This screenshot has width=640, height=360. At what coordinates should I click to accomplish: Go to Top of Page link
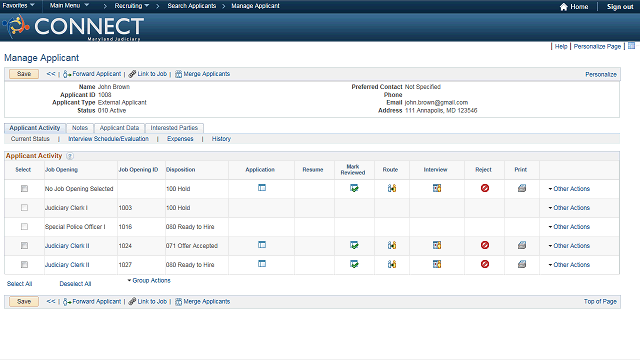tap(600, 302)
